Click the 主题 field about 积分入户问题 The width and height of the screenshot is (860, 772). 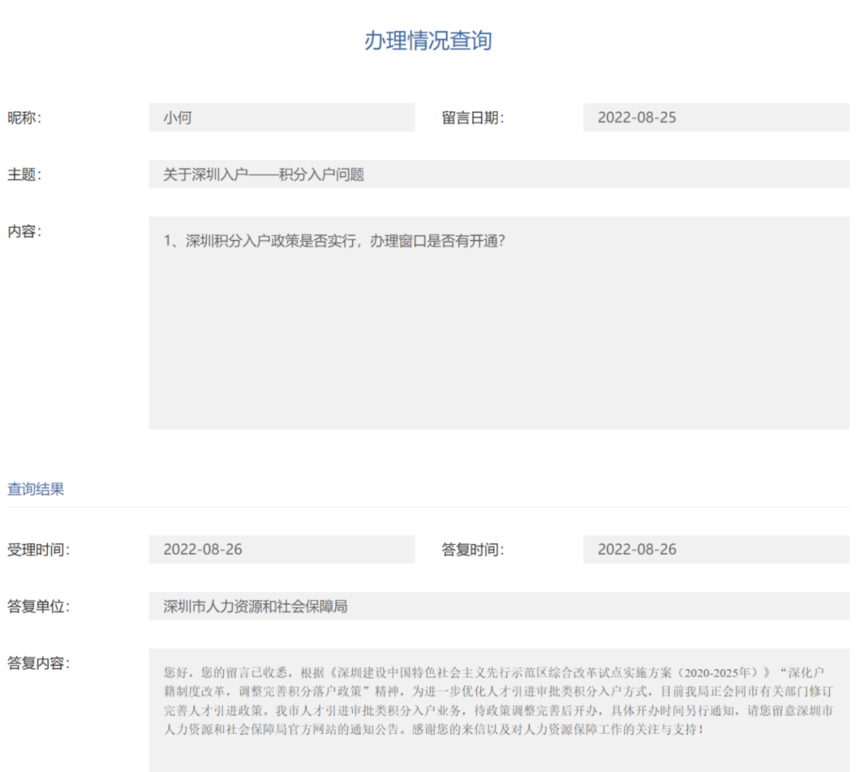point(499,174)
